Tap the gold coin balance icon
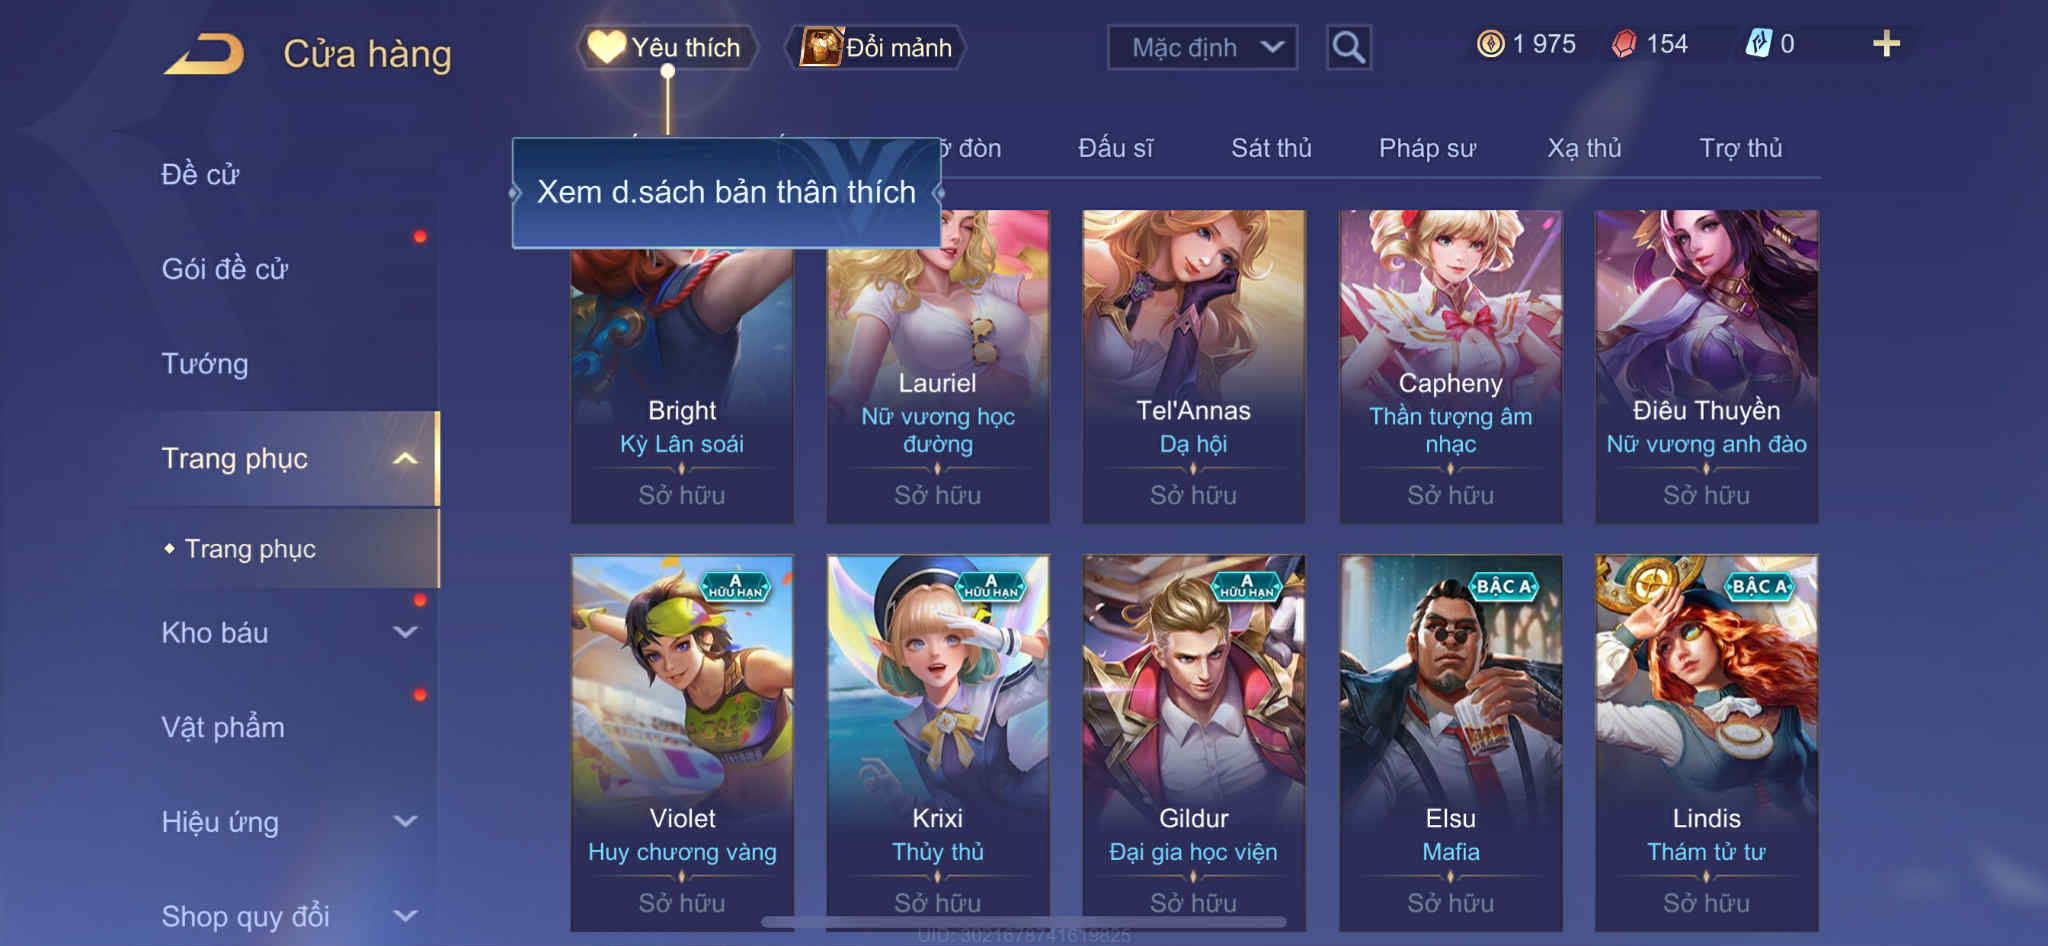 [x=1490, y=44]
